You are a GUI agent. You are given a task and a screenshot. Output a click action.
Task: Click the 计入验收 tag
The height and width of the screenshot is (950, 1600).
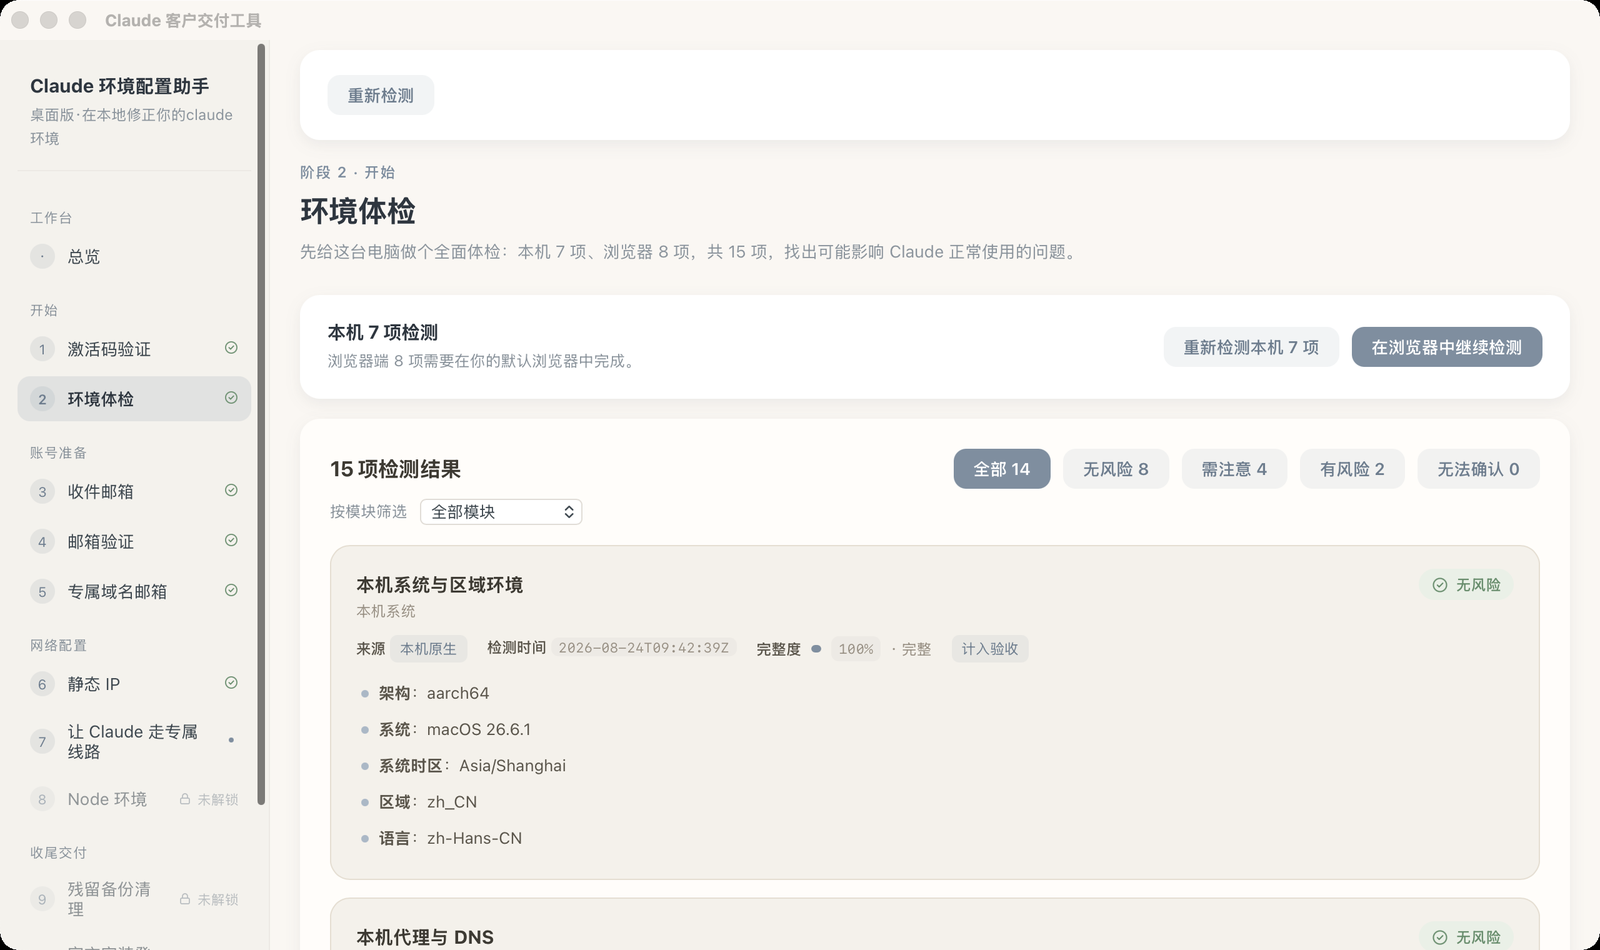click(990, 649)
